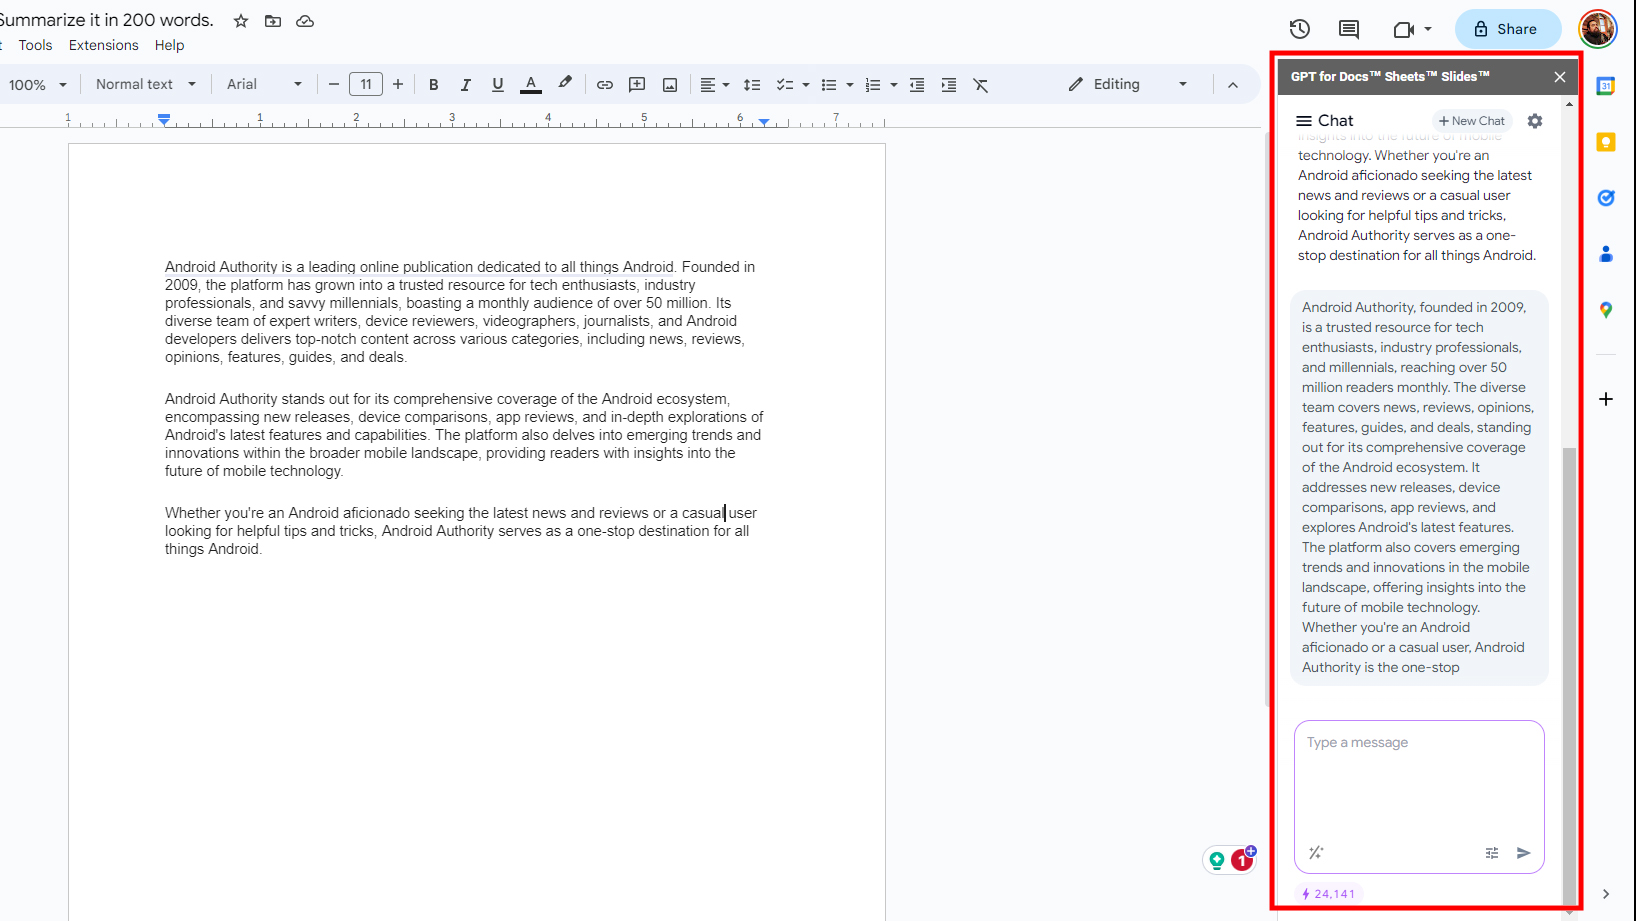The image size is (1636, 921).
Task: Start a New Chat in sidebar
Action: (1471, 121)
